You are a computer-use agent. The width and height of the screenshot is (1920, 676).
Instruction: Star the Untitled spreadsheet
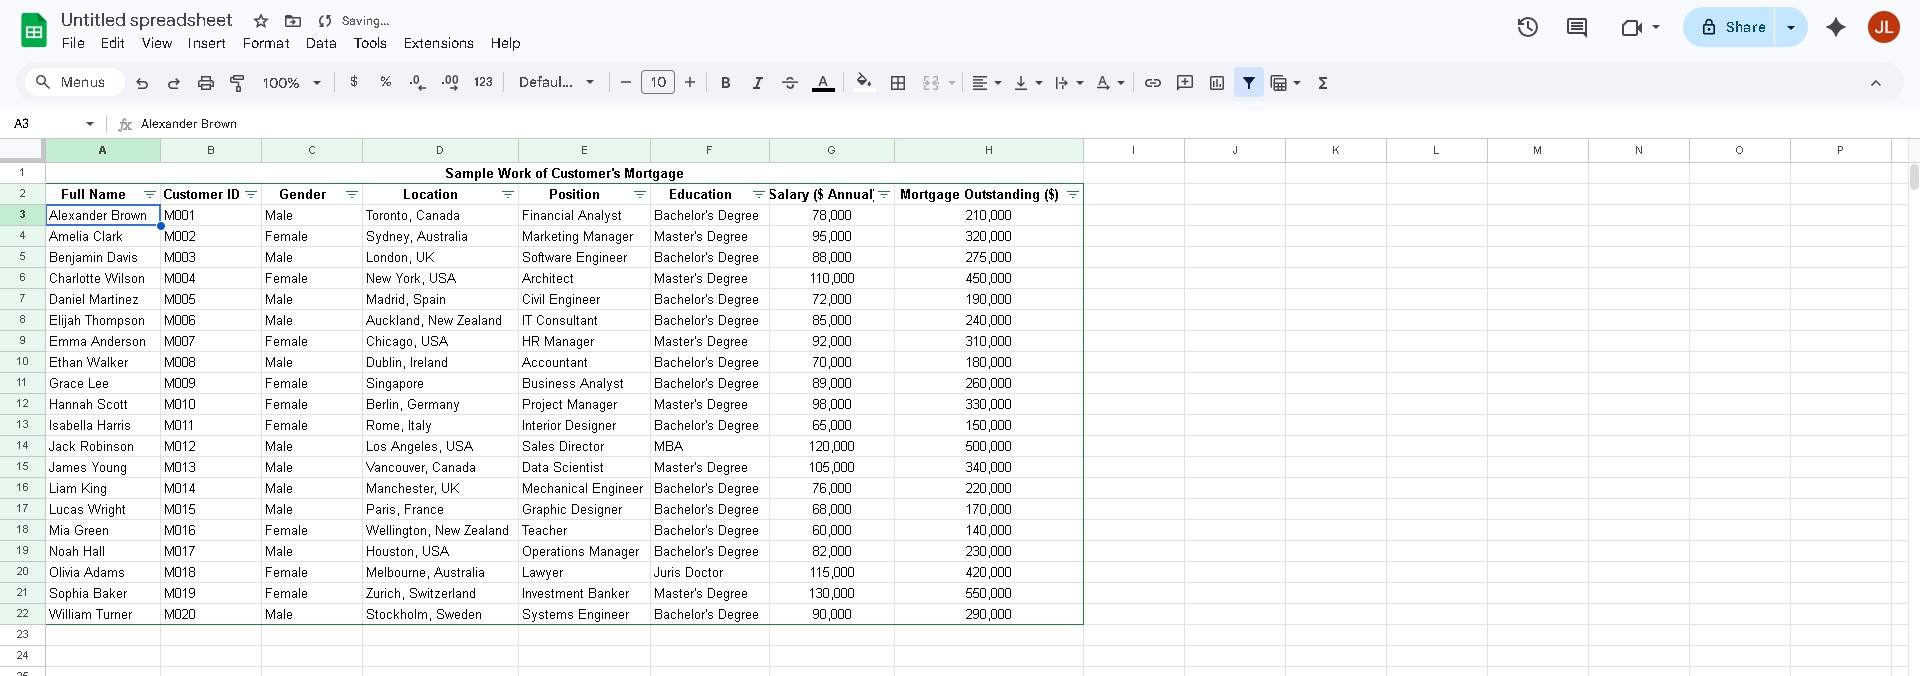tap(261, 21)
